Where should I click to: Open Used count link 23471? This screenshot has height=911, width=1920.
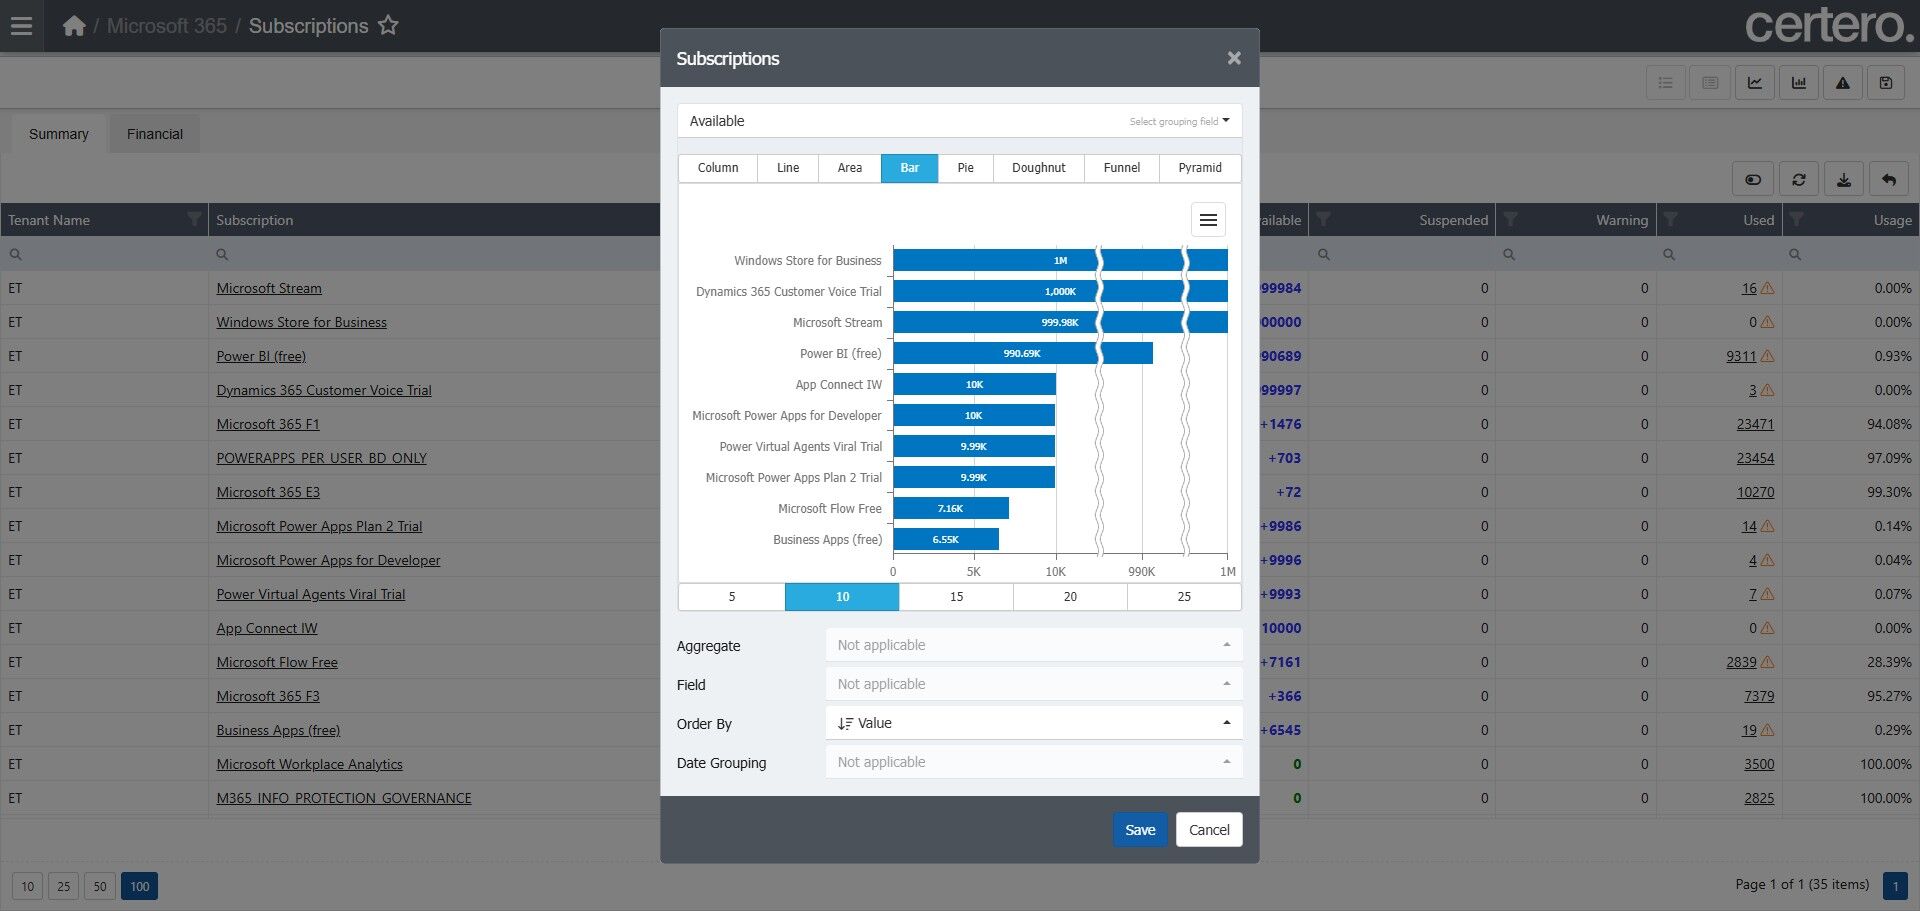click(x=1755, y=424)
